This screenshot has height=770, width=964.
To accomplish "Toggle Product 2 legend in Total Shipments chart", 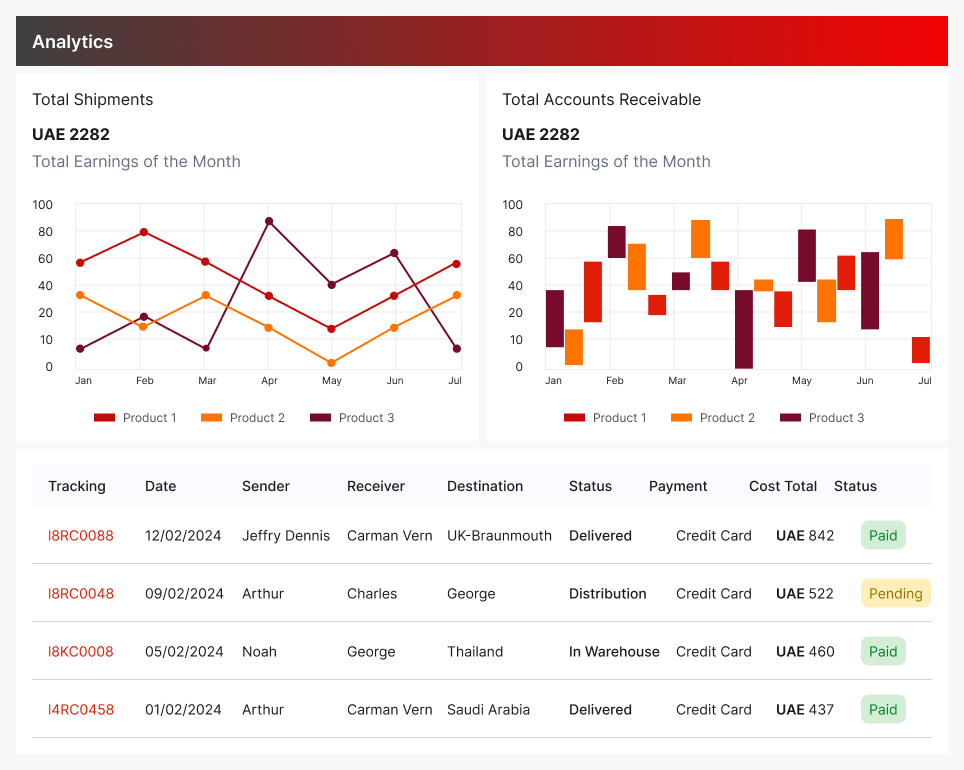I will (x=243, y=418).
